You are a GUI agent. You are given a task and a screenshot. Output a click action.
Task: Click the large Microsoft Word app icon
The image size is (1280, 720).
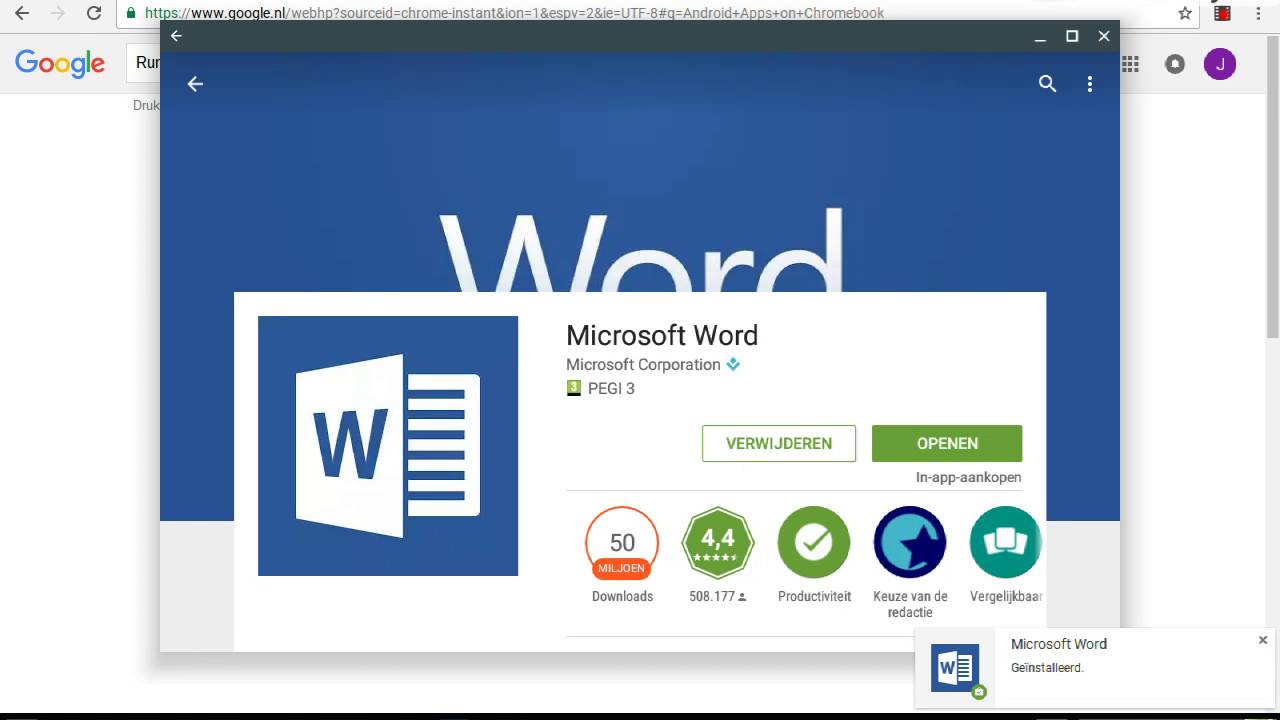pos(388,446)
